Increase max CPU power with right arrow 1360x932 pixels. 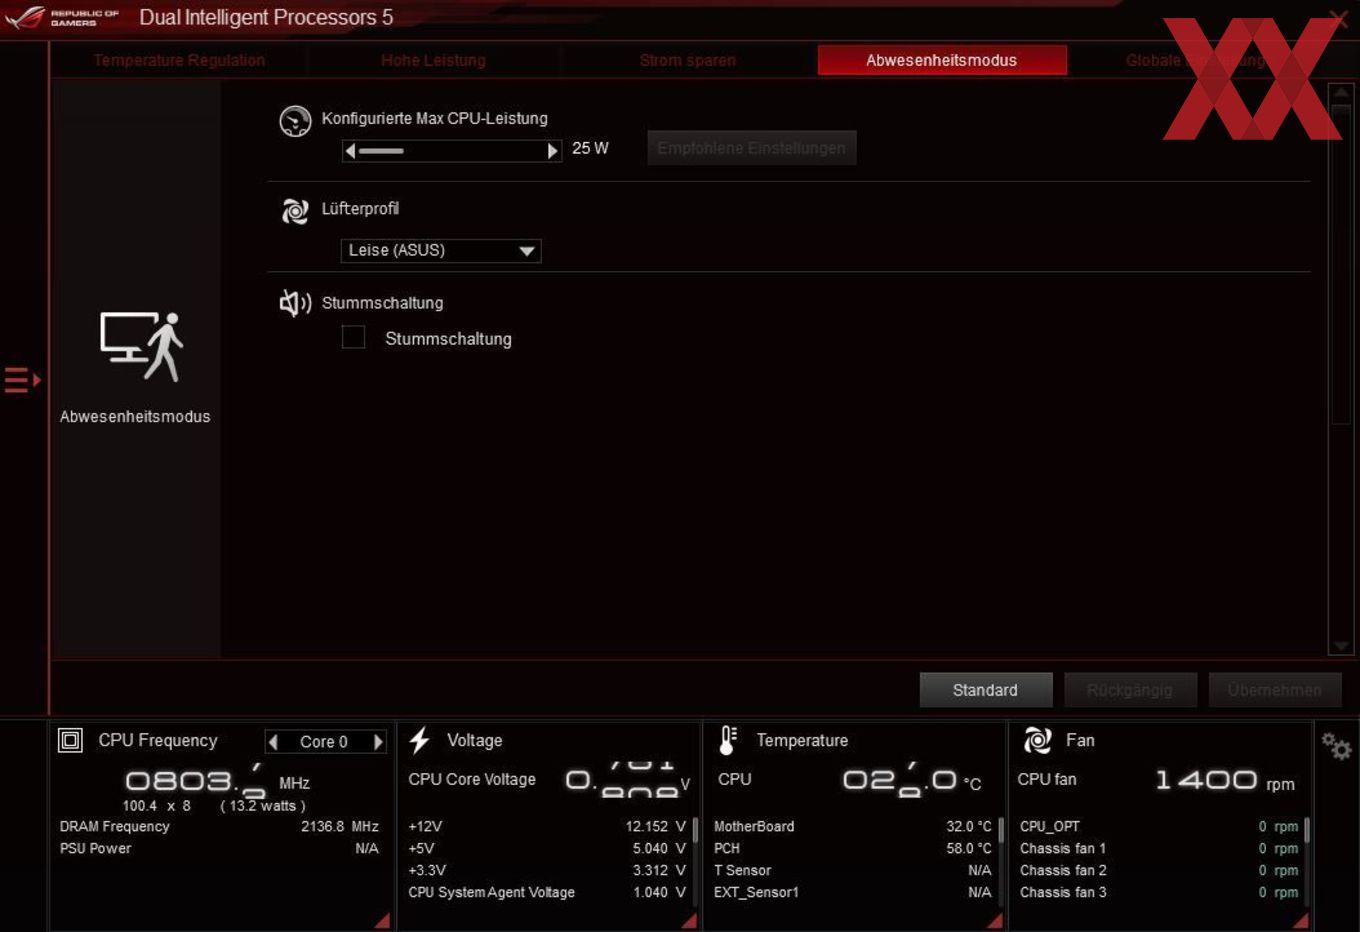(x=553, y=151)
